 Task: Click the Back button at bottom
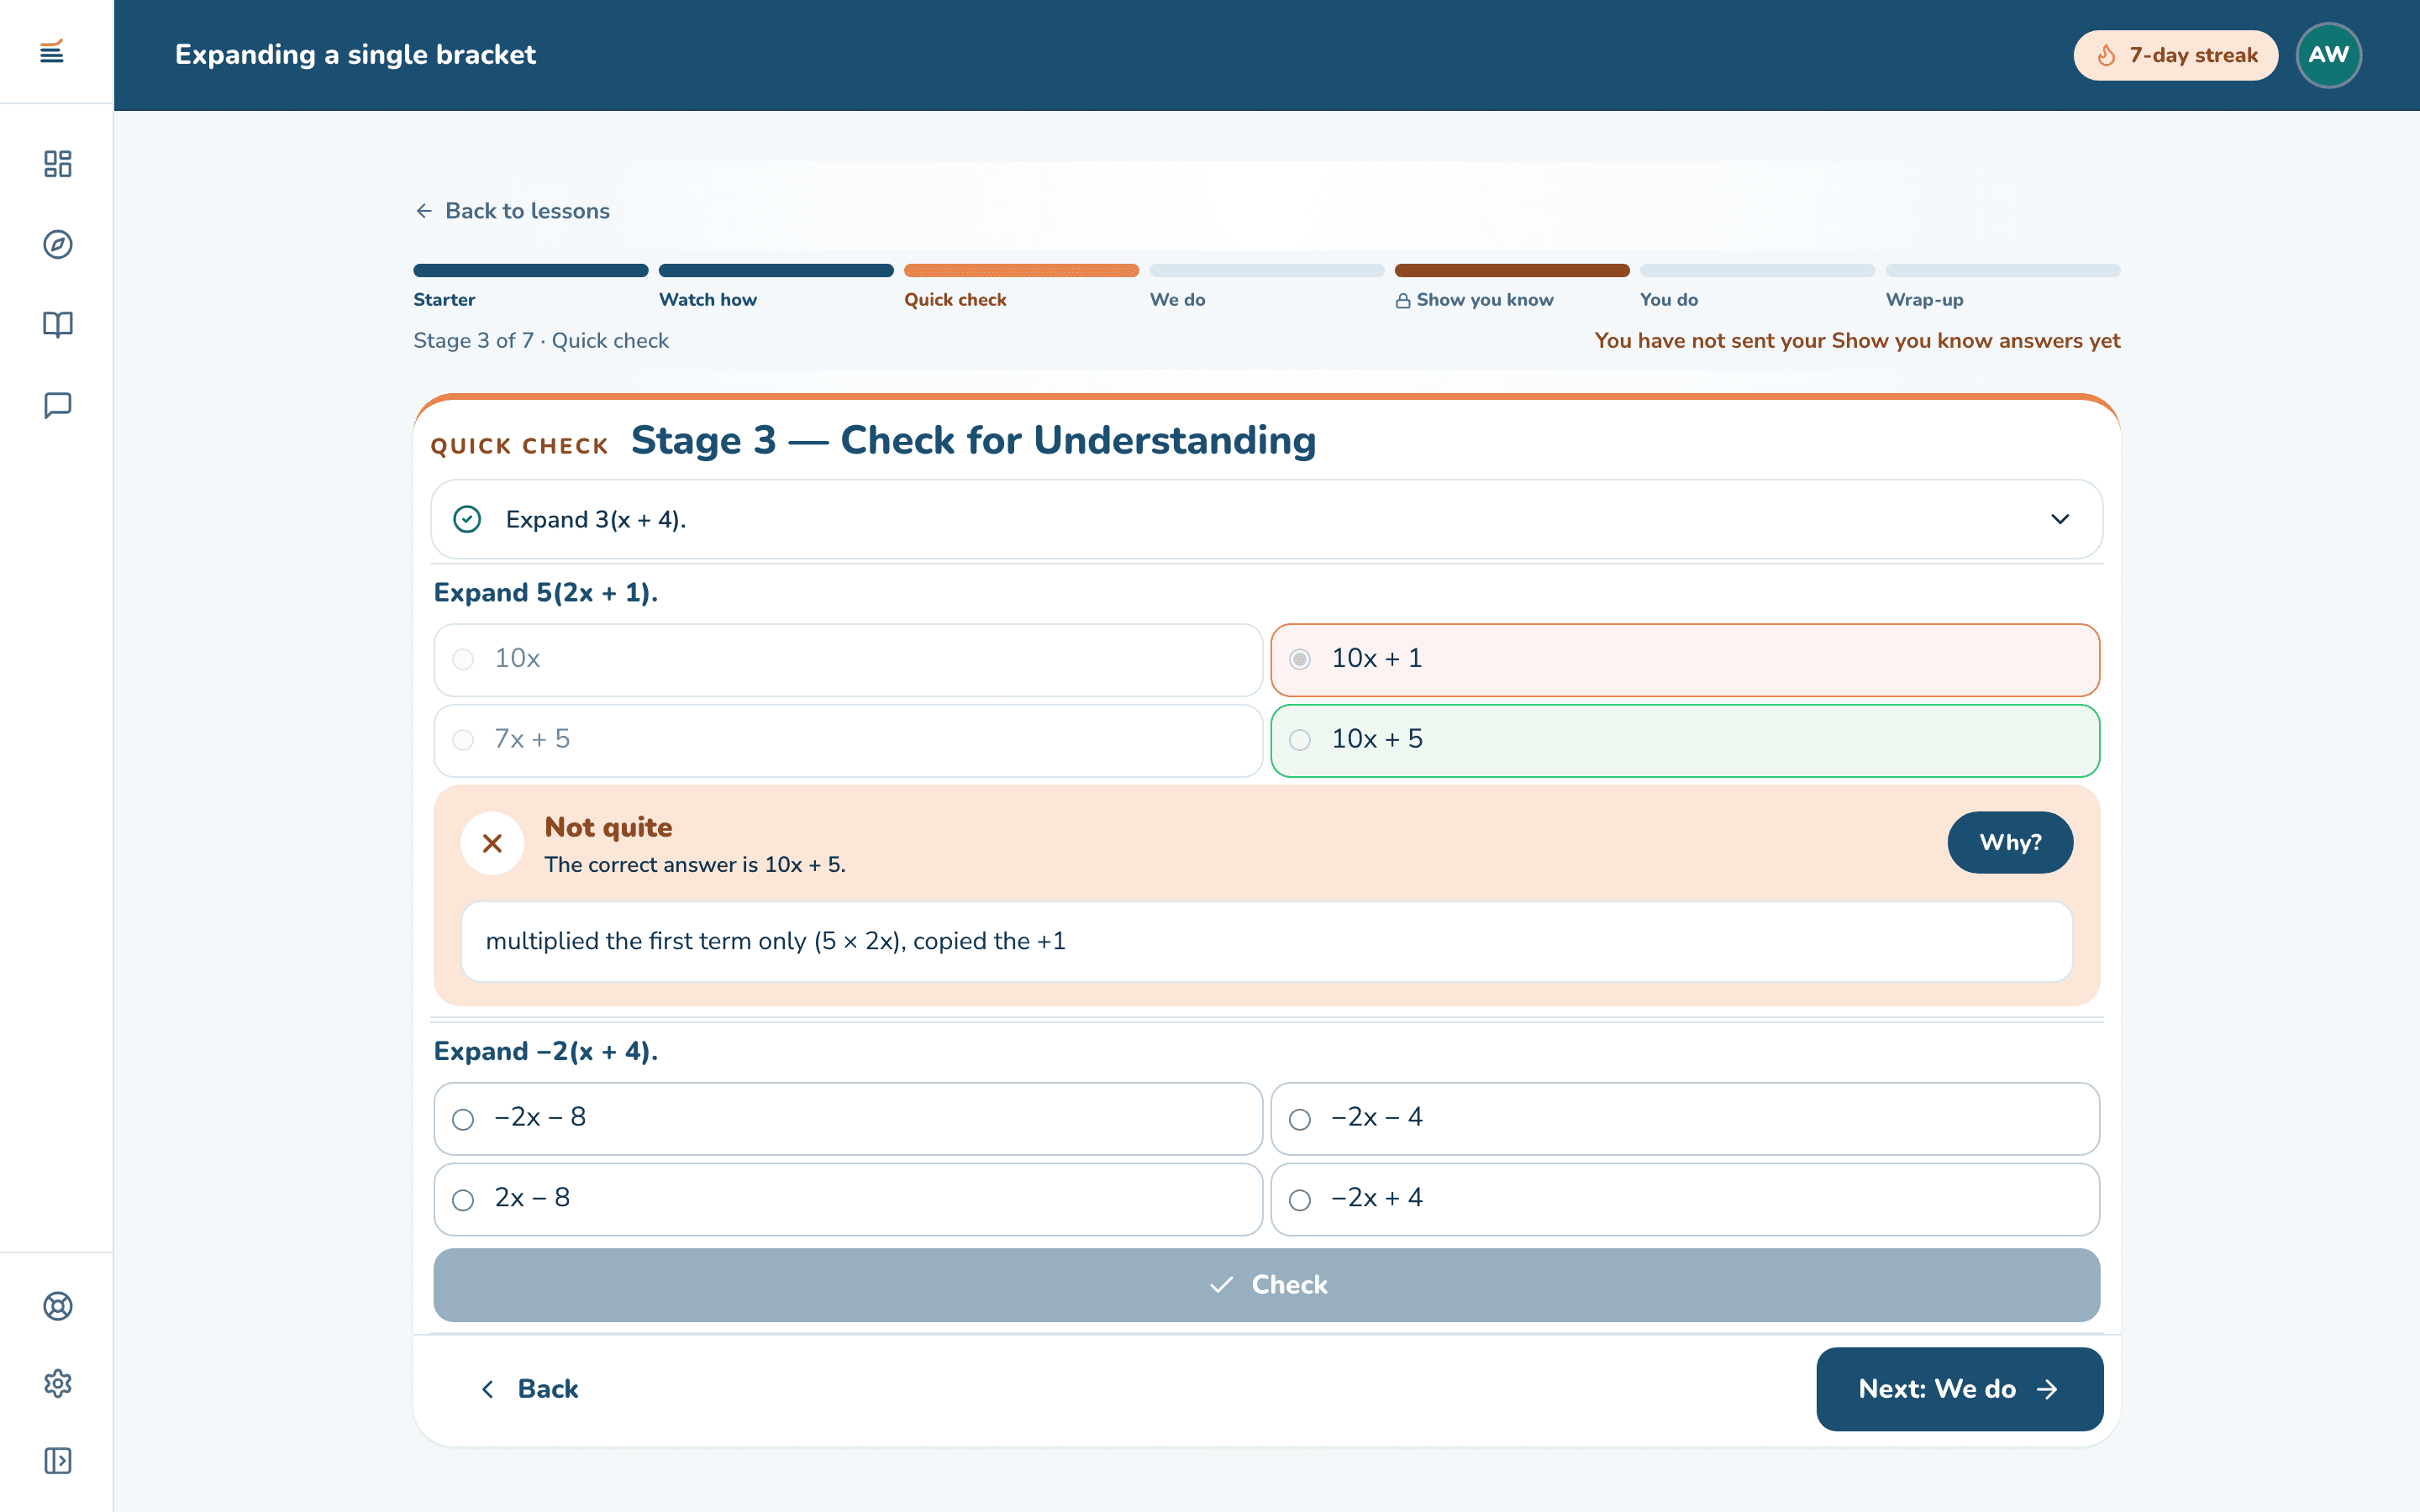pos(530,1389)
